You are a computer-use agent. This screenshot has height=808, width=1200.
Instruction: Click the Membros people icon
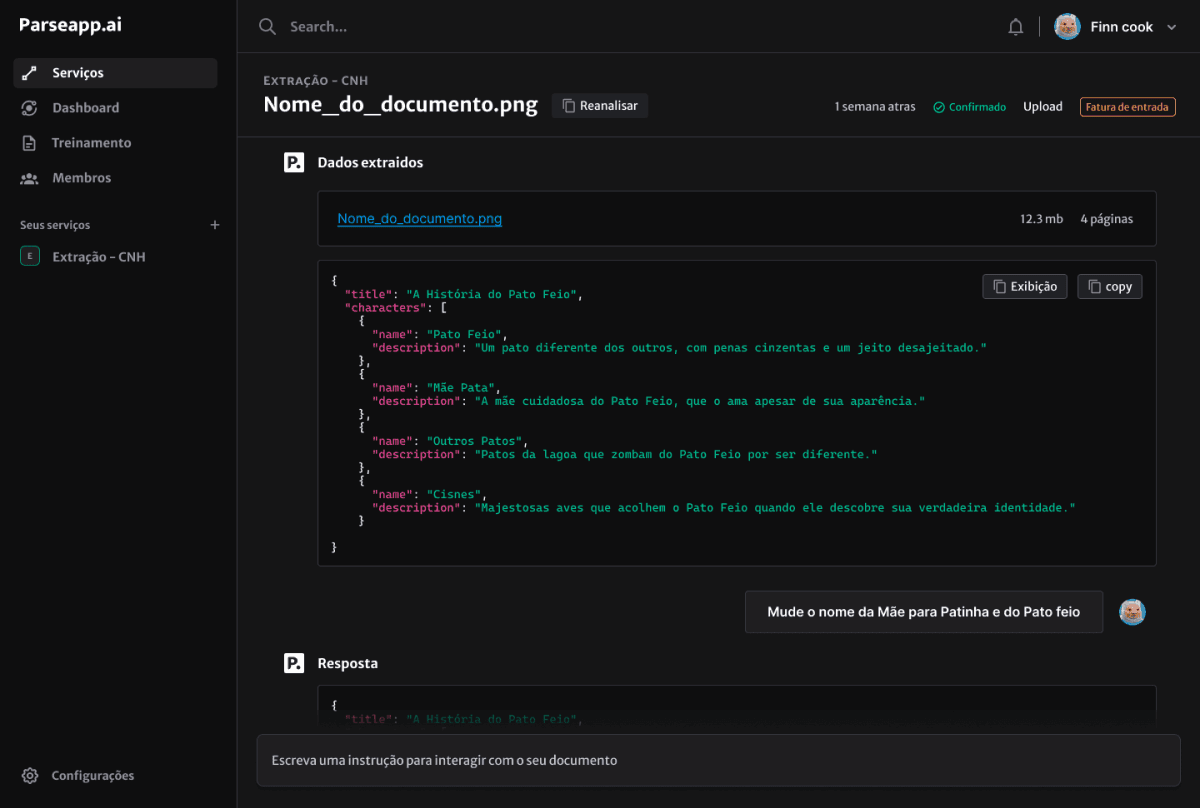point(31,177)
